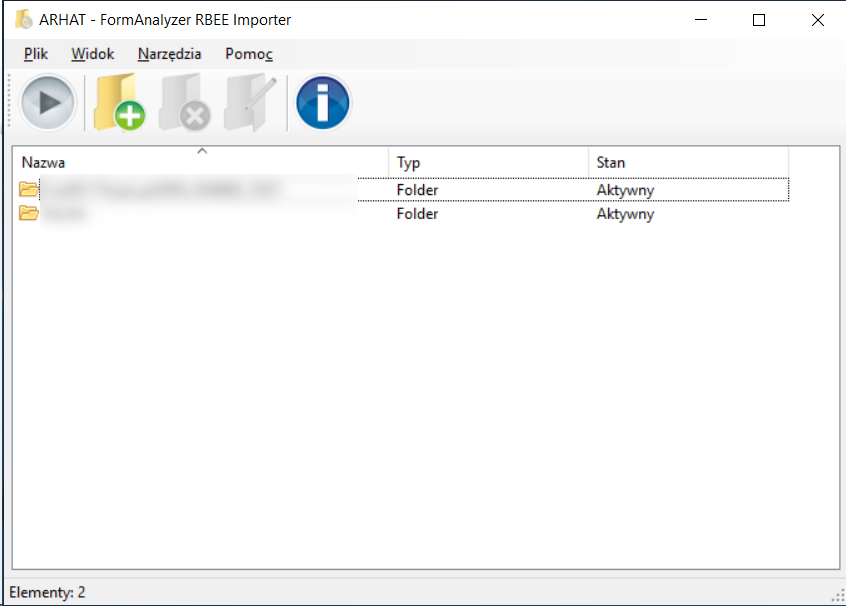Open the Widok menu
The height and width of the screenshot is (606, 846).
[93, 54]
